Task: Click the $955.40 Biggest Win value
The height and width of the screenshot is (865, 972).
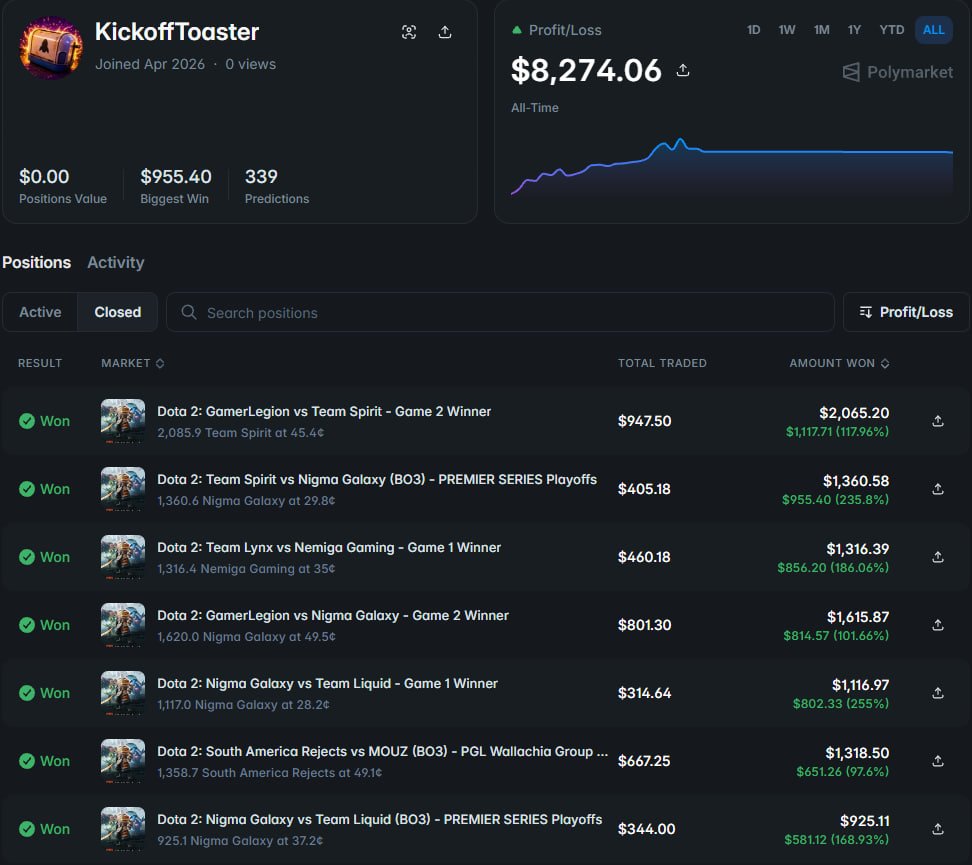Action: pyautogui.click(x=176, y=177)
